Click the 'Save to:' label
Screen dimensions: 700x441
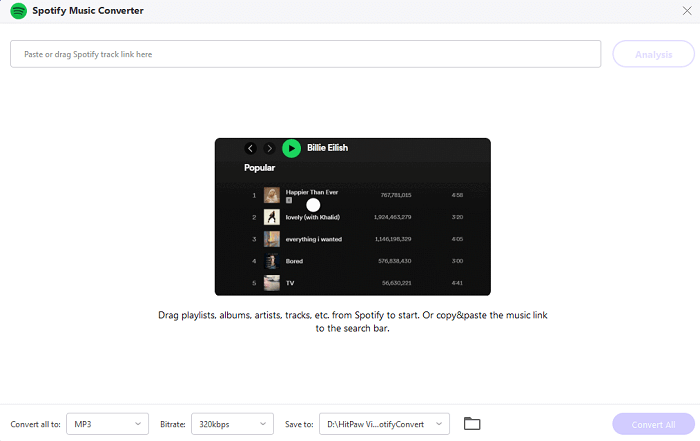tap(299, 424)
